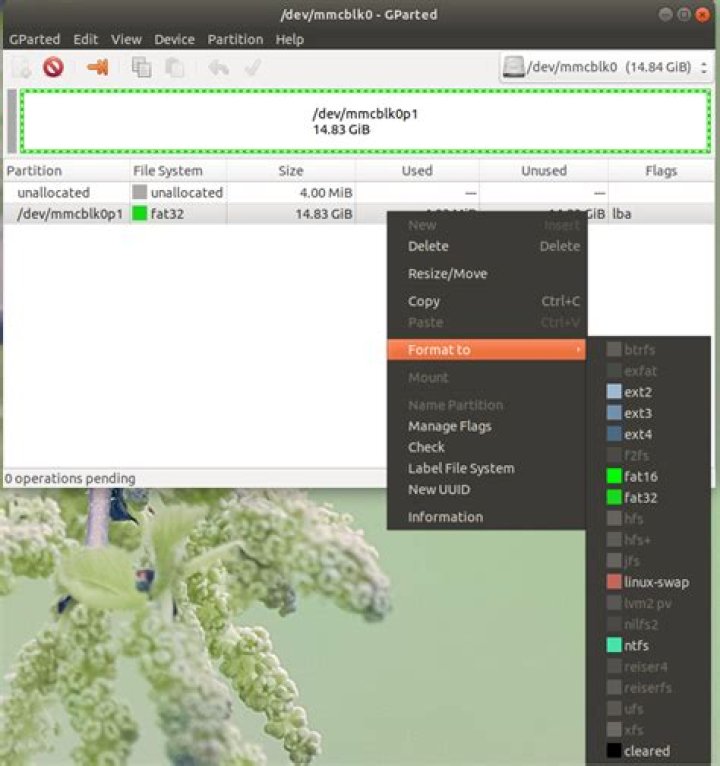Screen dimensions: 720x766
Task: Click the Copy partition toolbar icon
Action: [x=141, y=67]
